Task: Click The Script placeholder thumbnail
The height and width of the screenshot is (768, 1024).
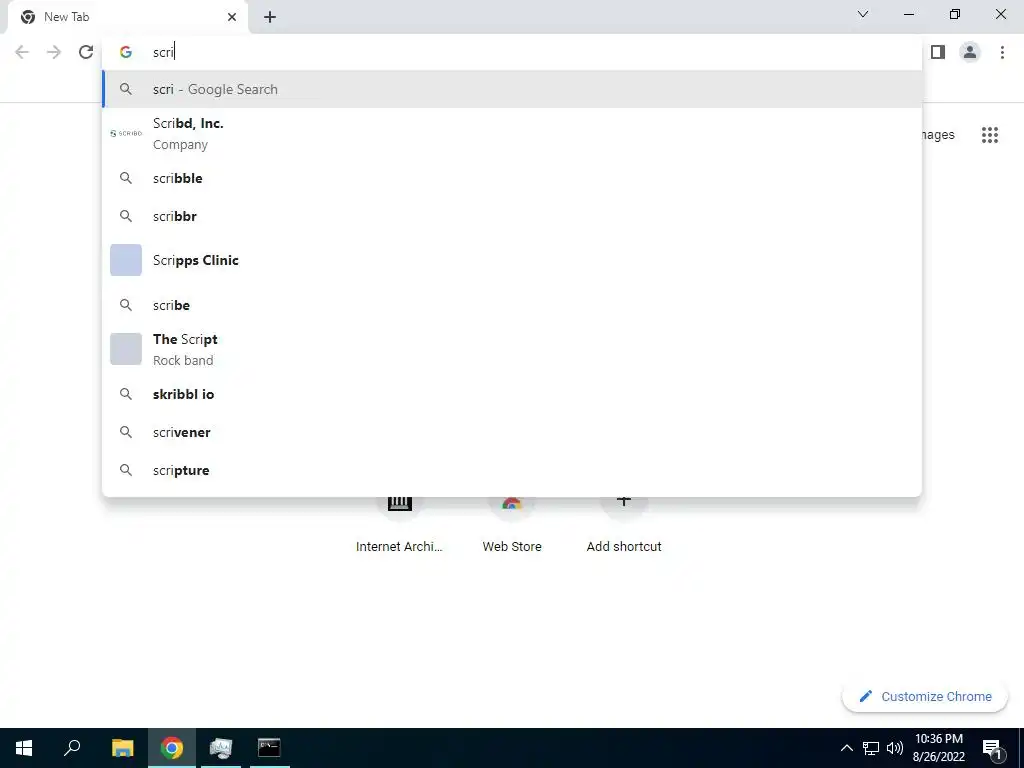Action: point(126,349)
